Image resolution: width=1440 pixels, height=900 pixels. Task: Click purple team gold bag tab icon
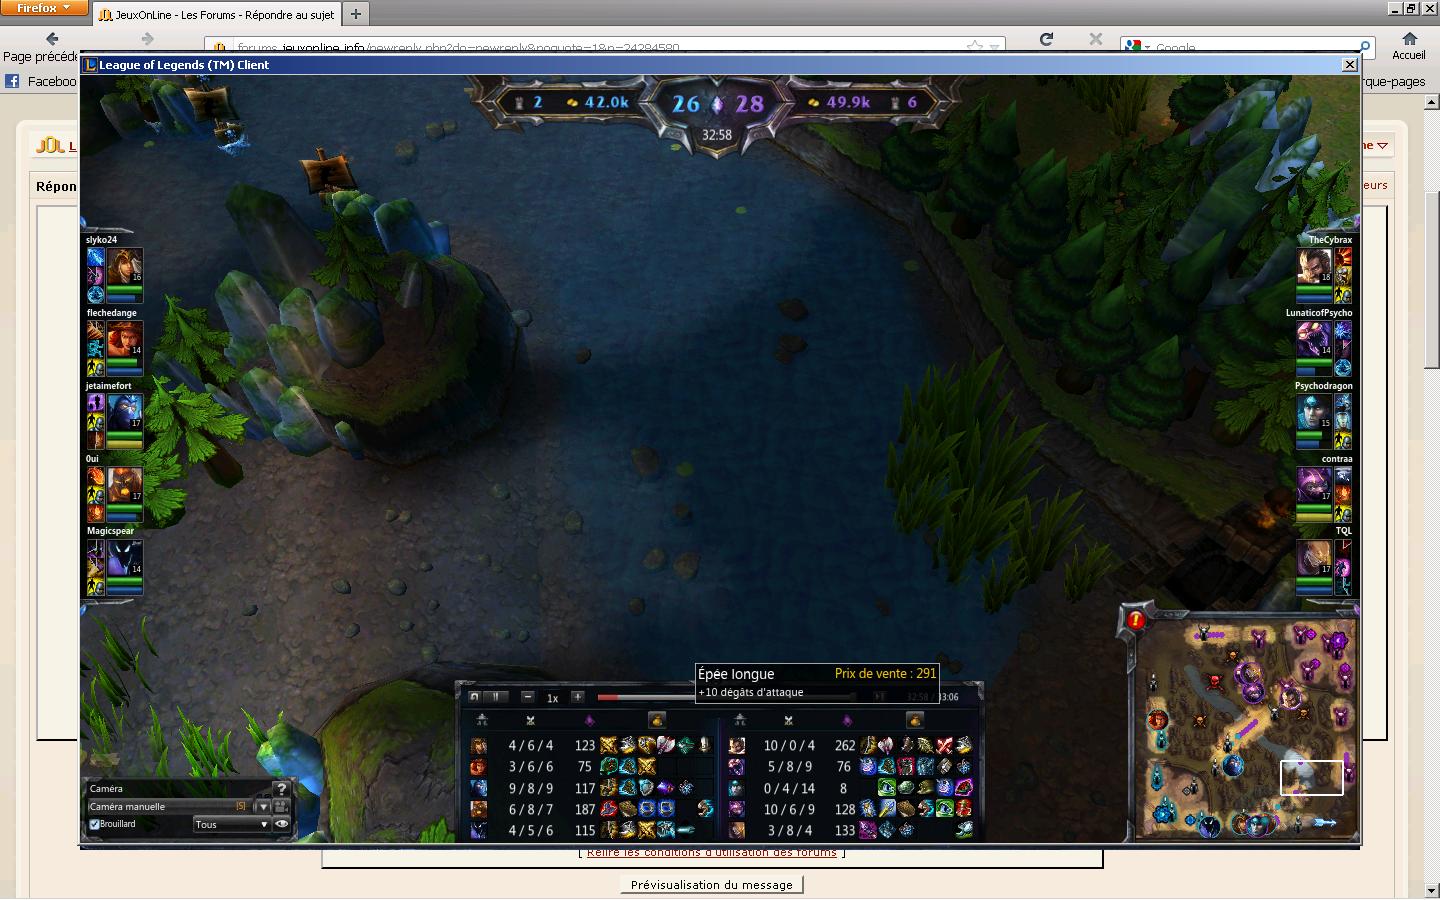coord(915,720)
